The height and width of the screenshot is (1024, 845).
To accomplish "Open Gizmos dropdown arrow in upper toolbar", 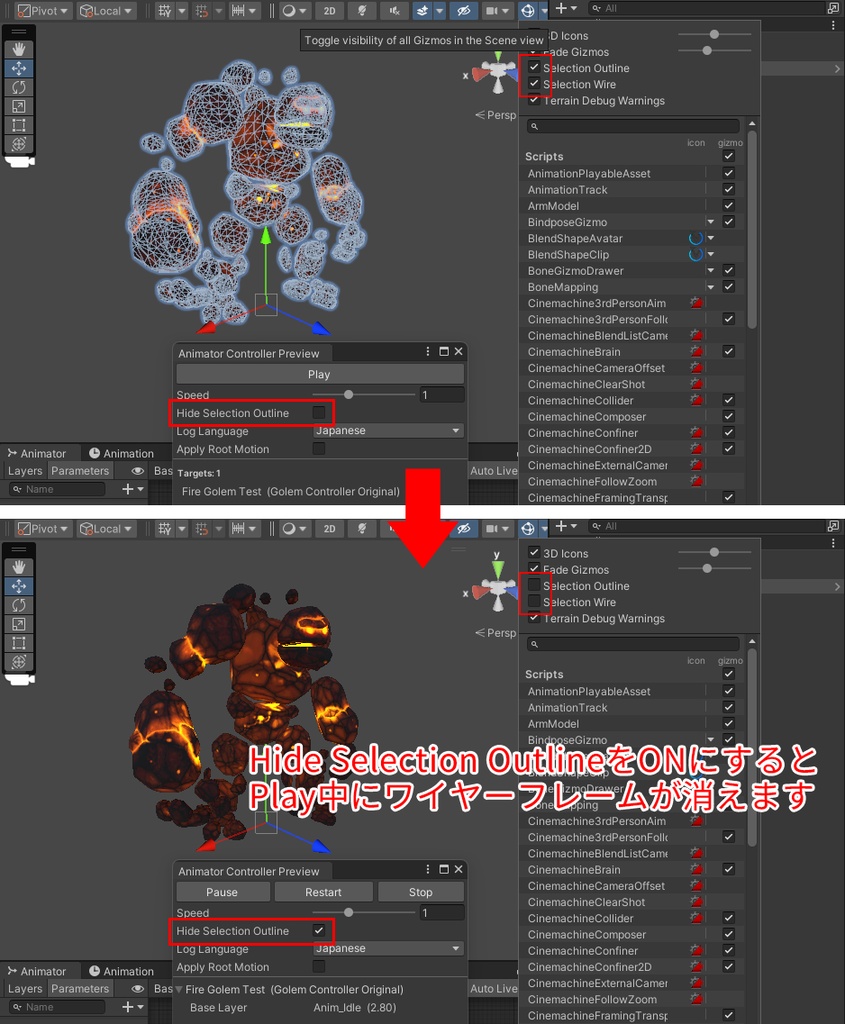I will 543,11.
